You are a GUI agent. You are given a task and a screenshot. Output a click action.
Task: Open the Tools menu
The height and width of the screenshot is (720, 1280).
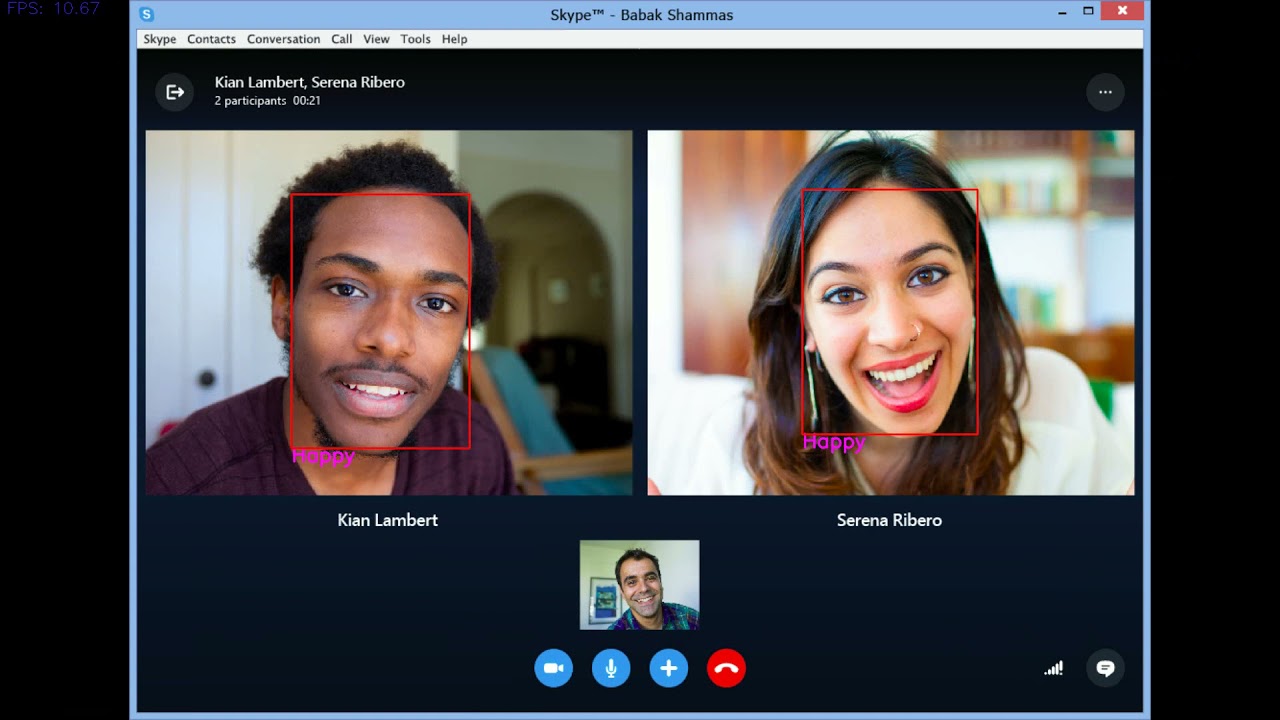tap(415, 39)
